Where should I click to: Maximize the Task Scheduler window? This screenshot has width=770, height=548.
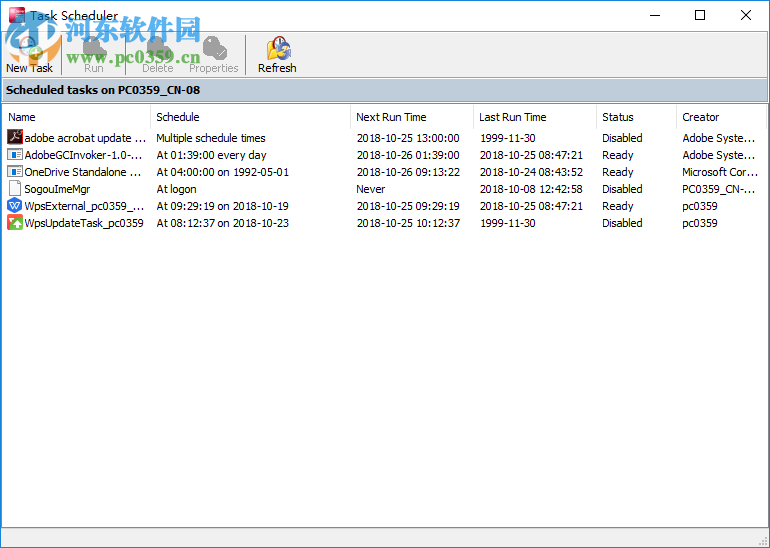pyautogui.click(x=700, y=15)
